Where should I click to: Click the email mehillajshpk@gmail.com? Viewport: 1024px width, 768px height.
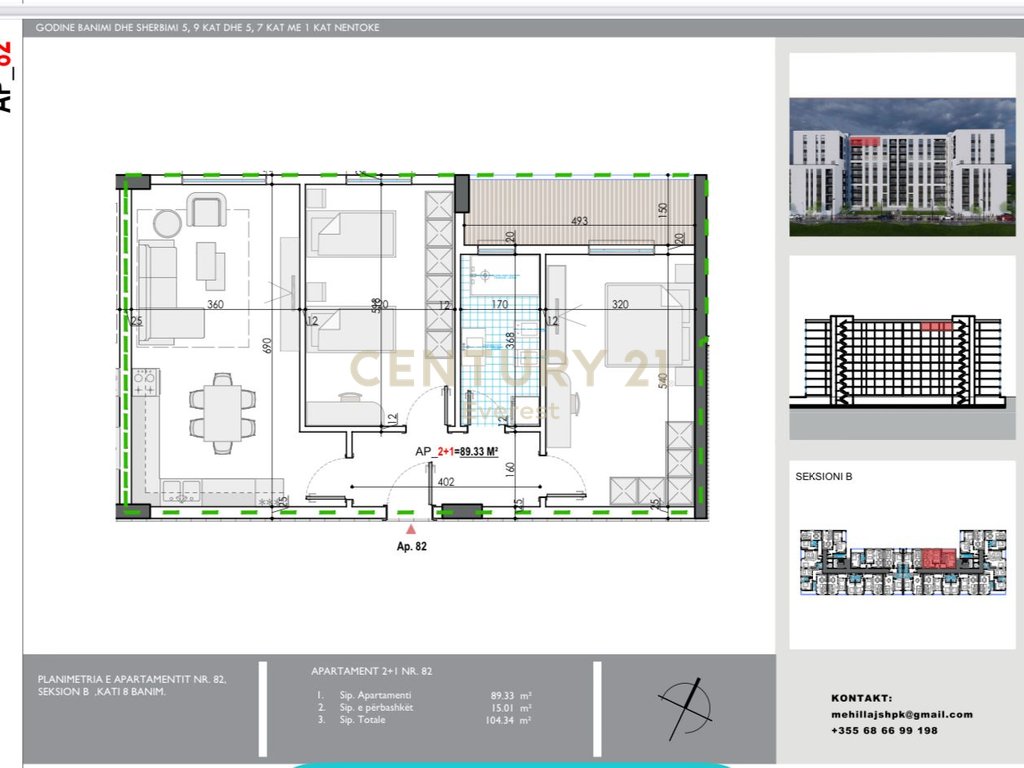pyautogui.click(x=902, y=714)
